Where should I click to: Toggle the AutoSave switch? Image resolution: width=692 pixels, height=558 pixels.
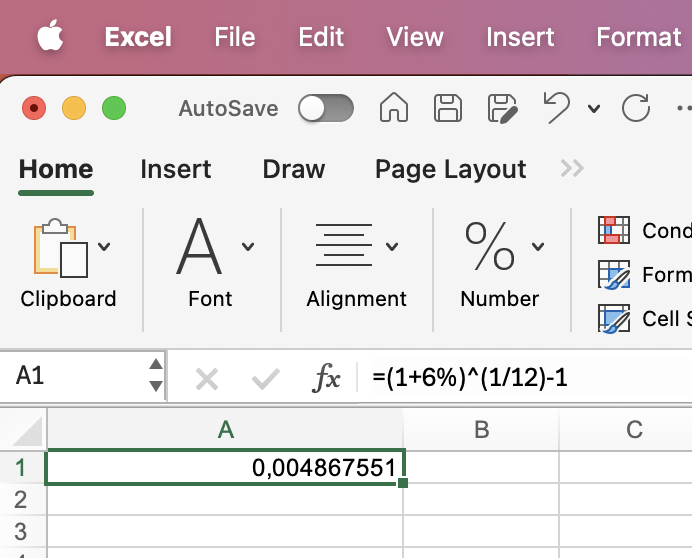pyautogui.click(x=326, y=108)
